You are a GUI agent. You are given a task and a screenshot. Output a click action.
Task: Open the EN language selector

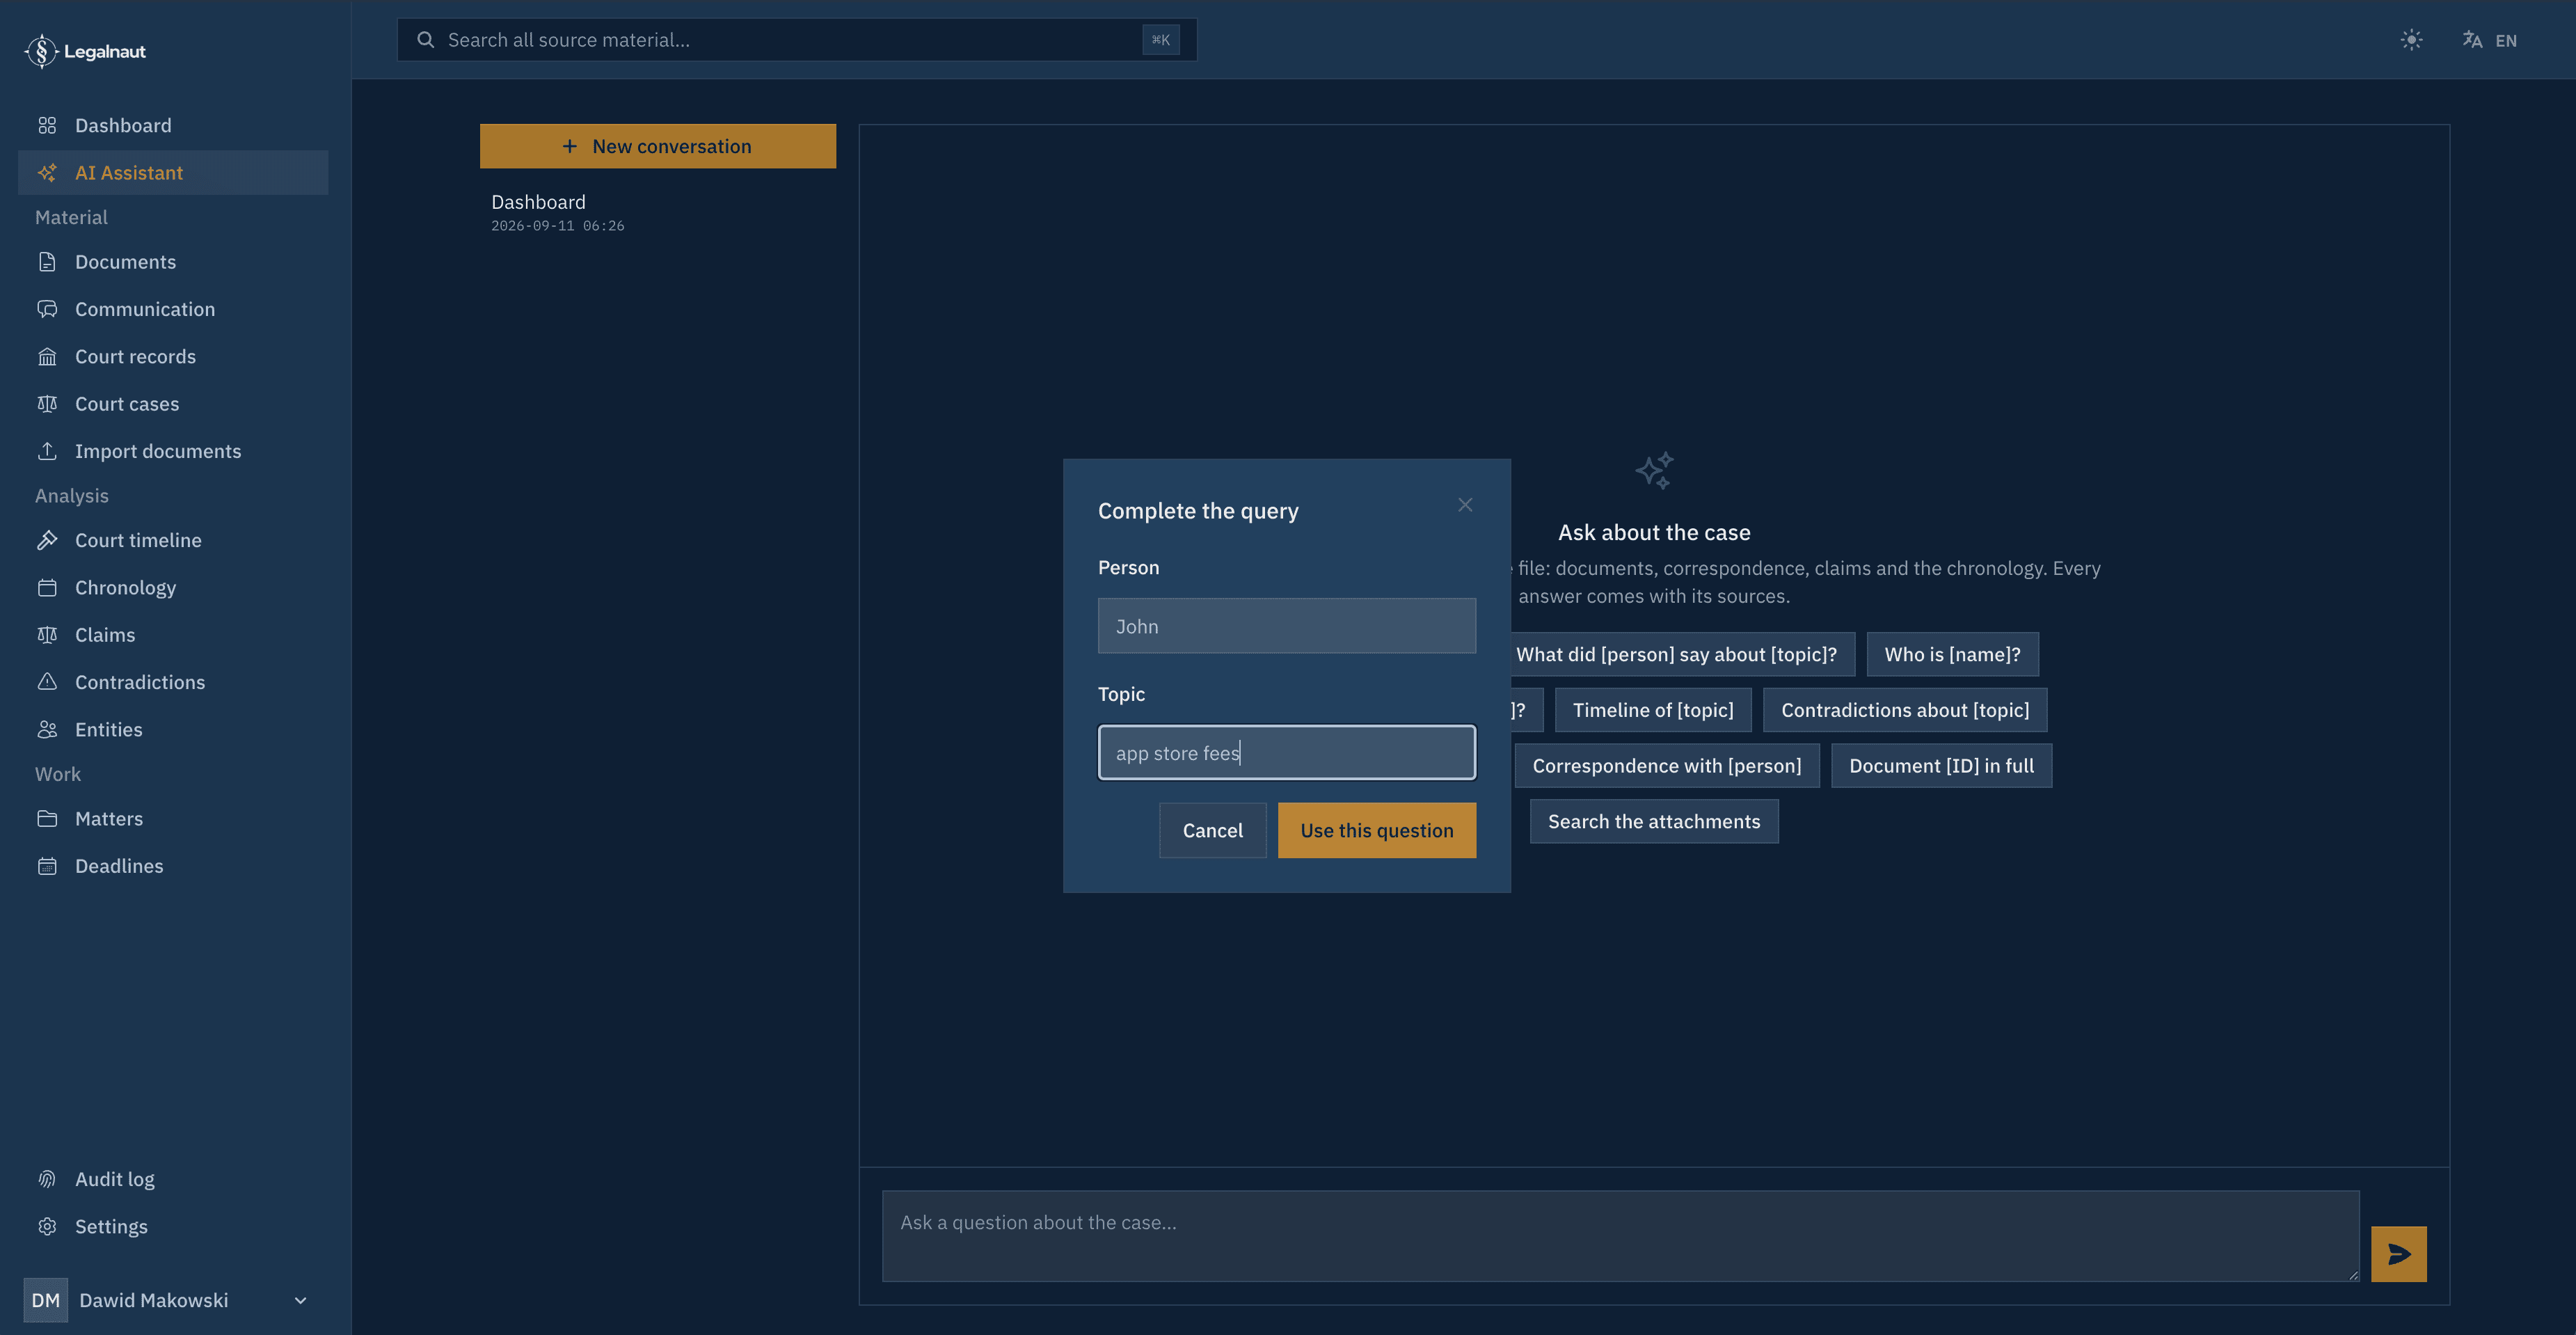click(x=2489, y=40)
